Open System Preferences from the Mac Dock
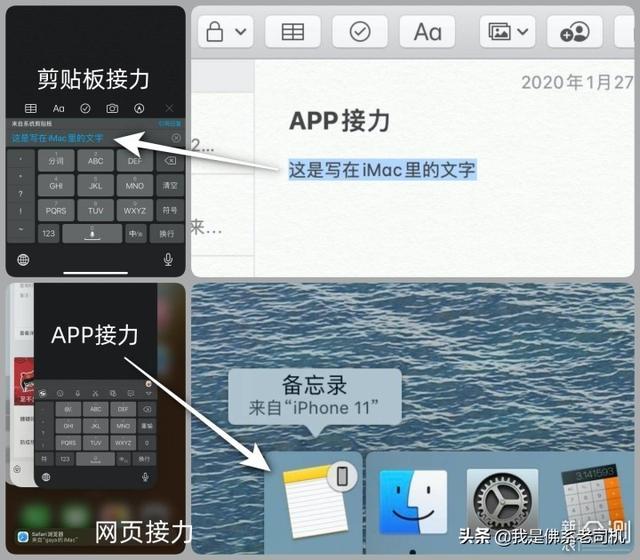The image size is (640, 560). click(502, 501)
